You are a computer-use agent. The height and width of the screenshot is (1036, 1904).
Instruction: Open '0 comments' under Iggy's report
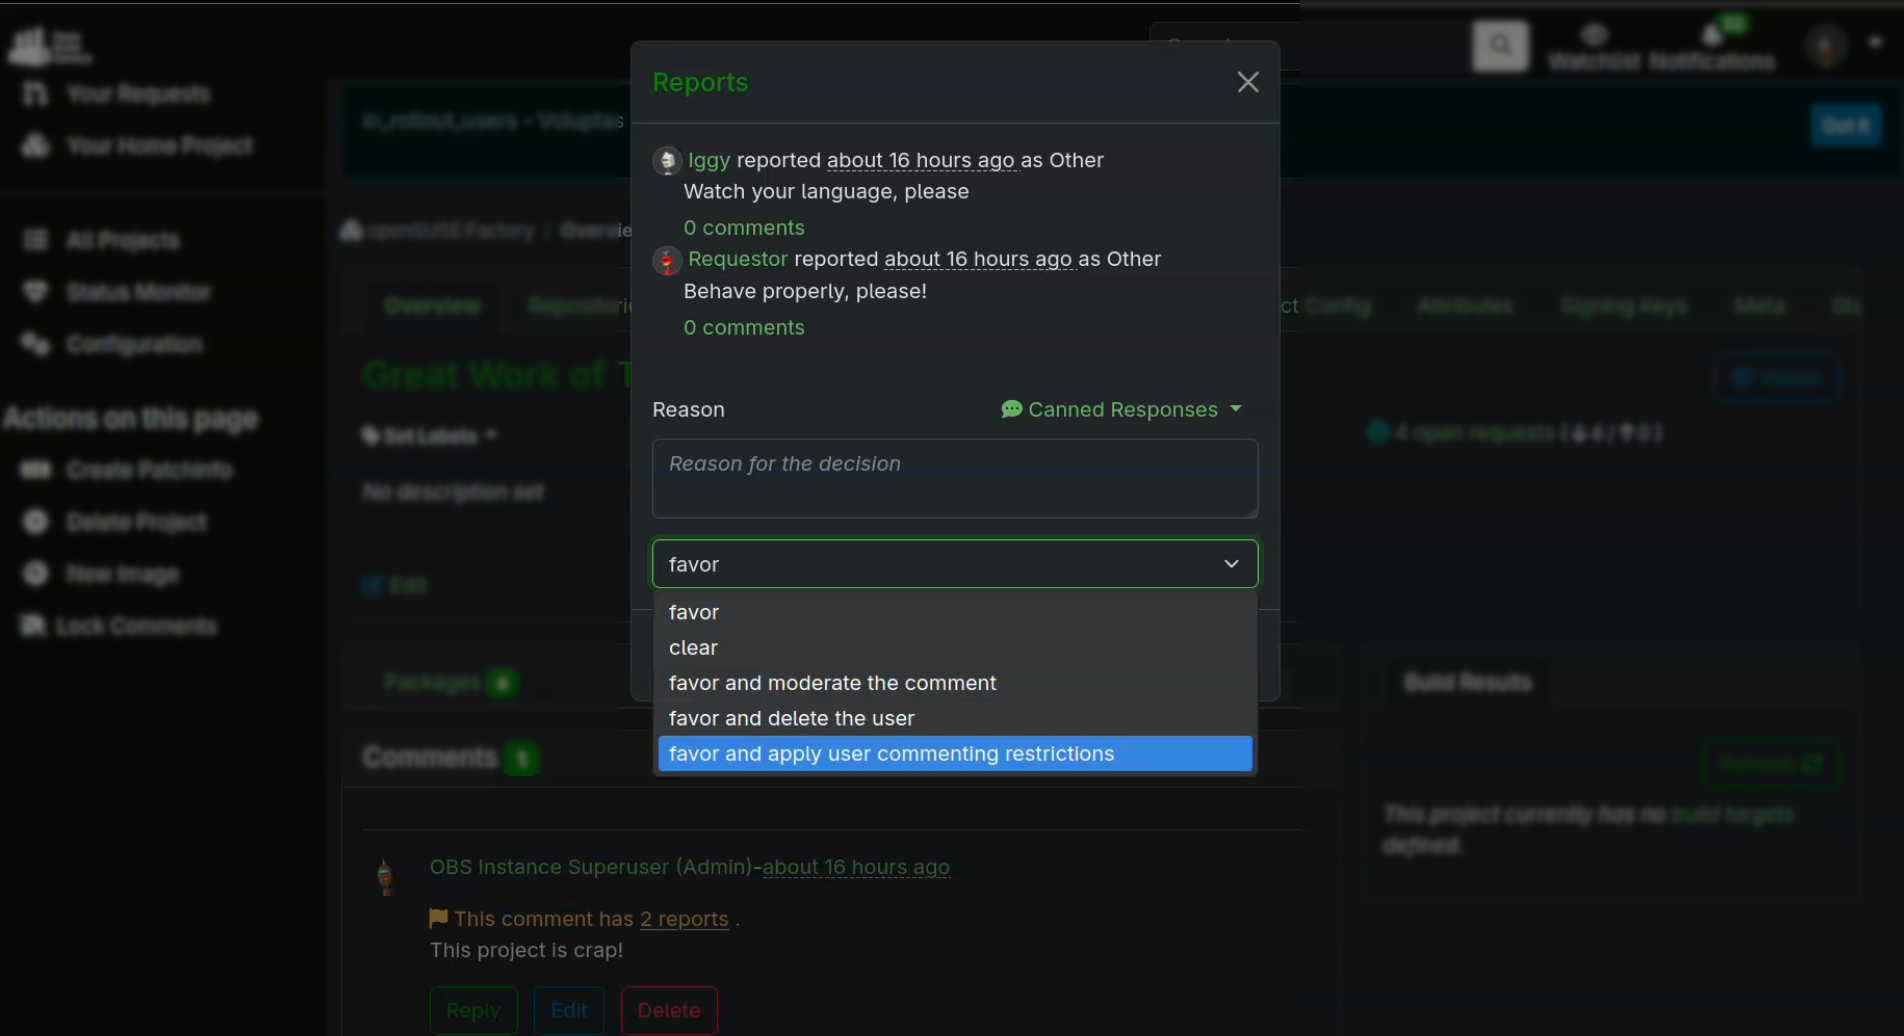[x=744, y=228]
